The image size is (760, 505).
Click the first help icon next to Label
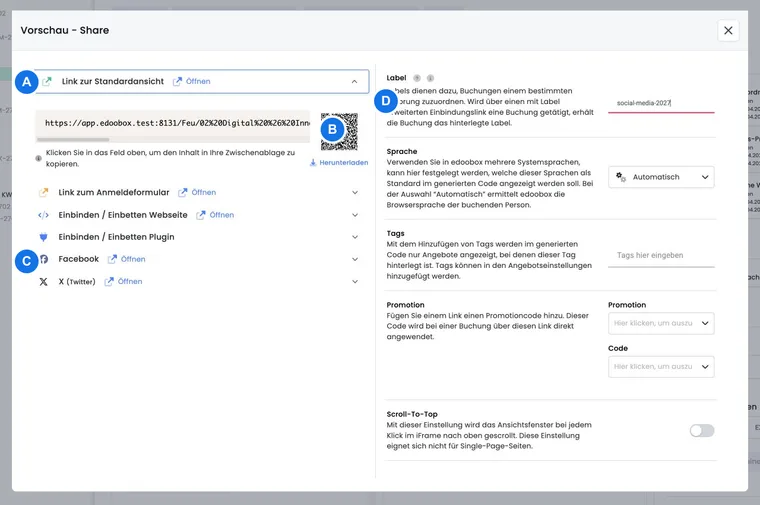[x=417, y=78]
